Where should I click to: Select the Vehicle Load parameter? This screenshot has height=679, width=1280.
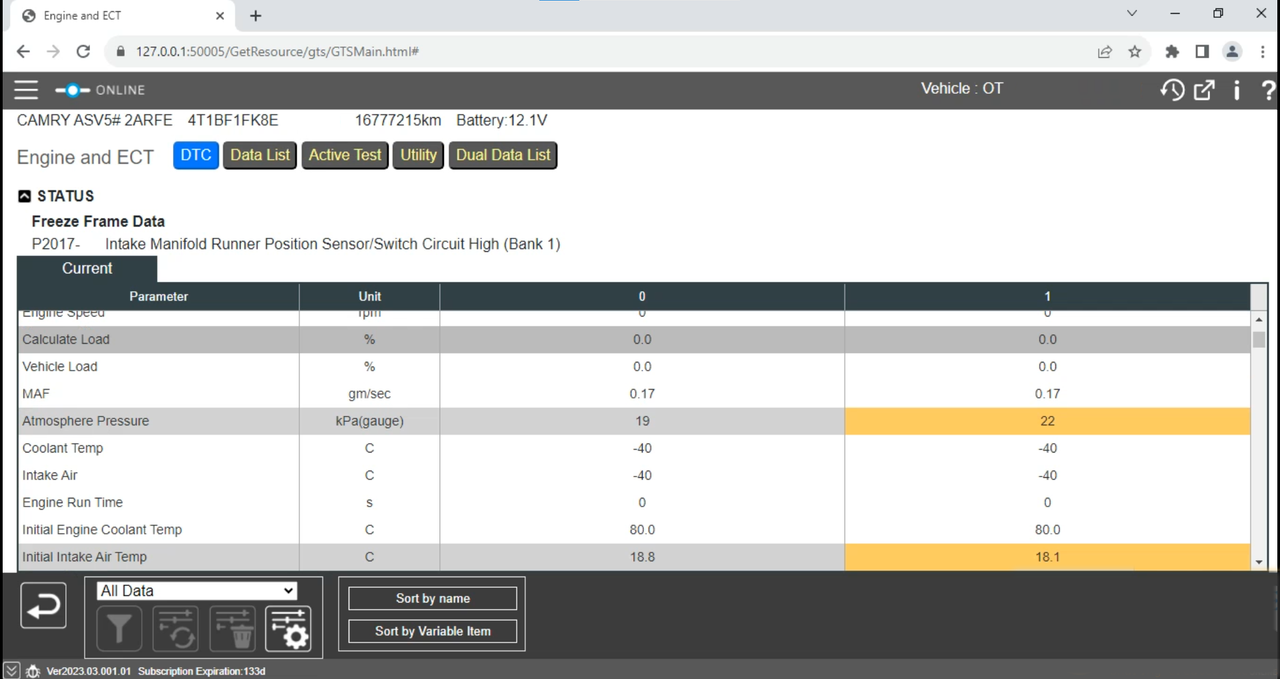[60, 366]
